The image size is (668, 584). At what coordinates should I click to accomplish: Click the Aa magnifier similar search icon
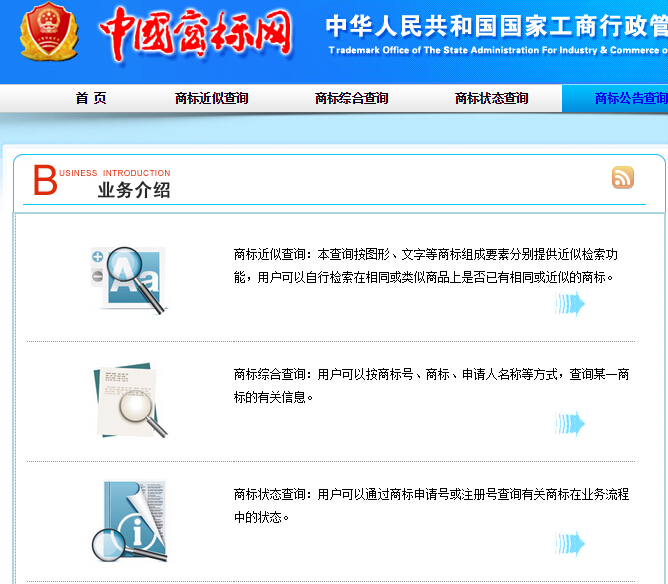pos(130,280)
